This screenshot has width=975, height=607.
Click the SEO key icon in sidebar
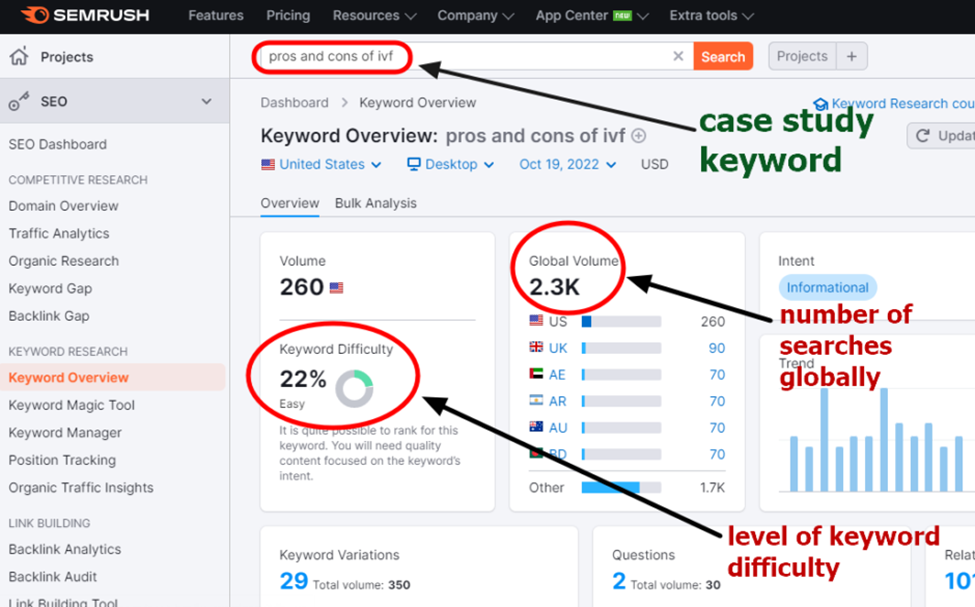(19, 102)
